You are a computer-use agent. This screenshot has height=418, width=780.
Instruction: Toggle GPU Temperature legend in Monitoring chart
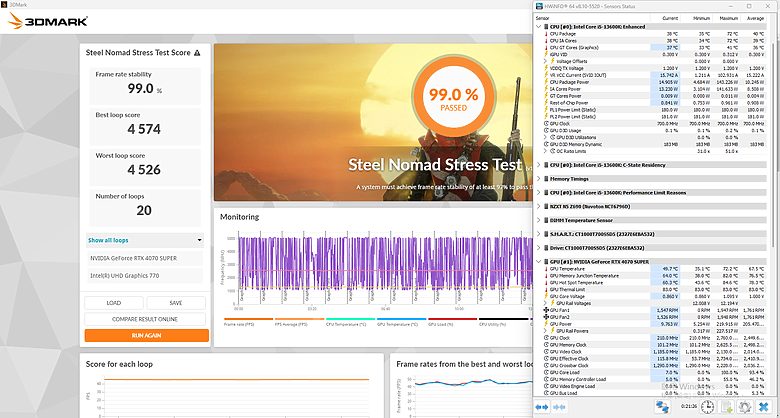click(x=401, y=322)
